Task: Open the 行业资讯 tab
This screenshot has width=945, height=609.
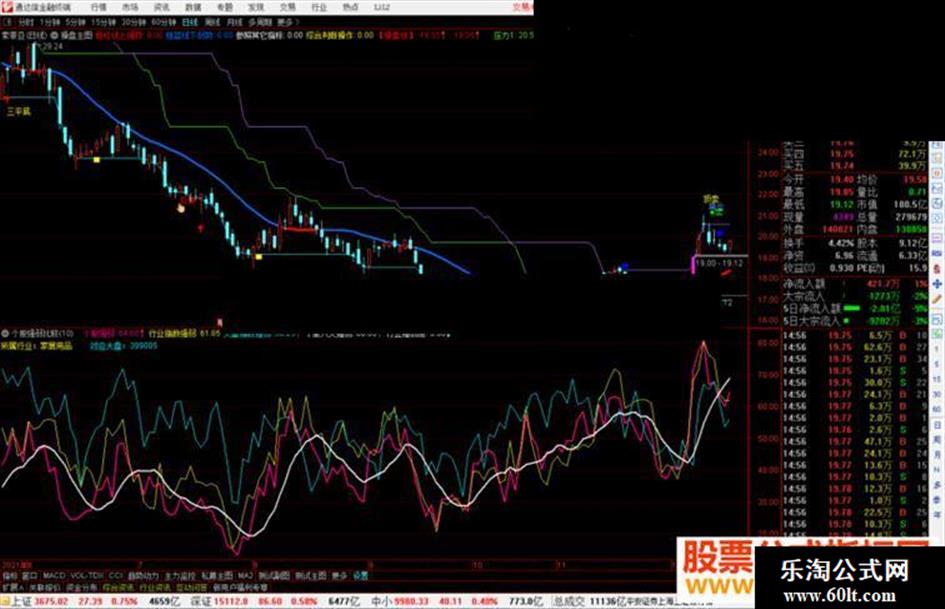Action: click(155, 587)
